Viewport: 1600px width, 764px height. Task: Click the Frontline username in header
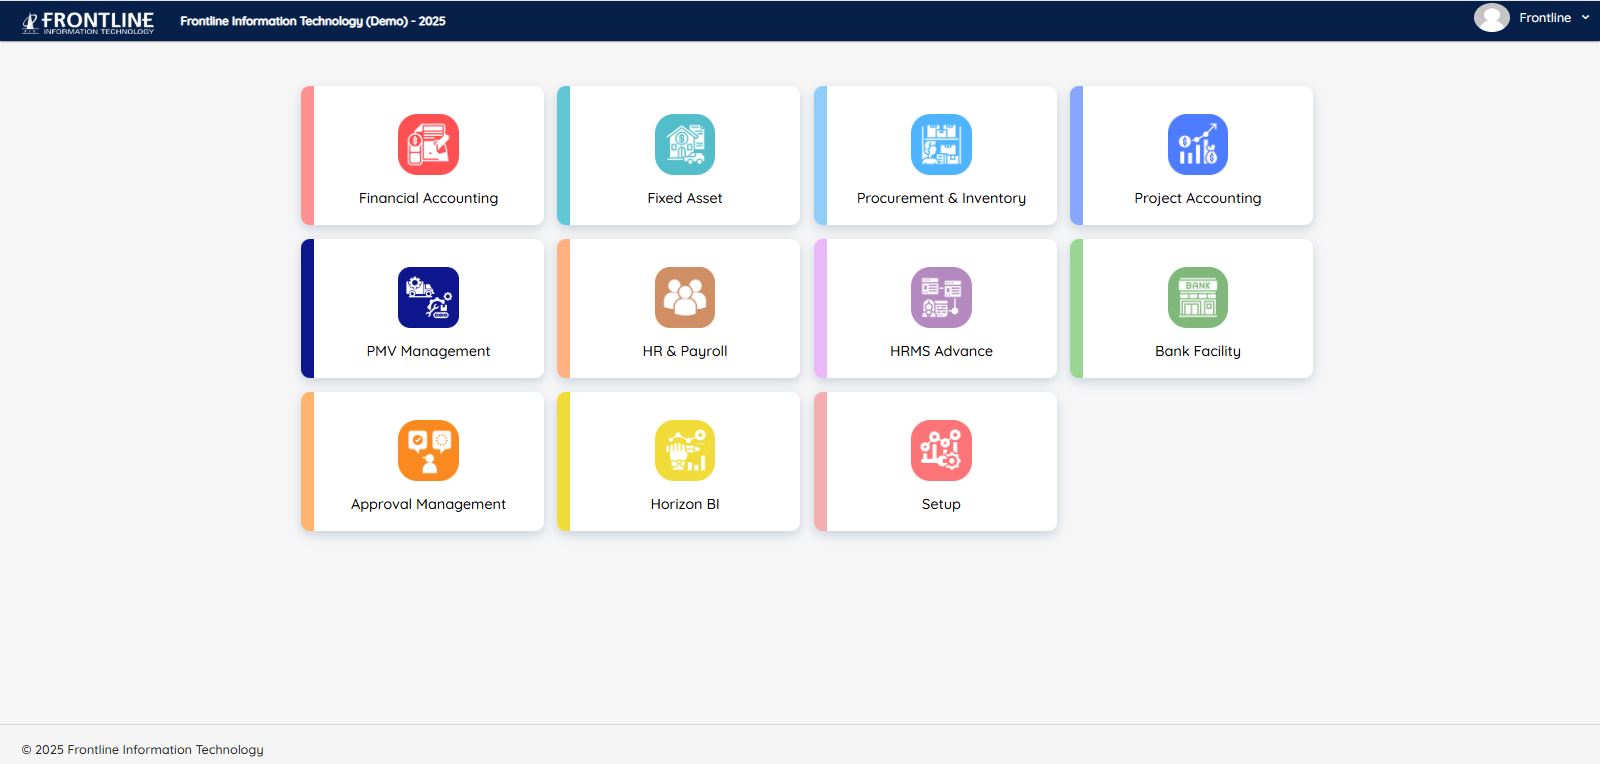click(x=1545, y=18)
